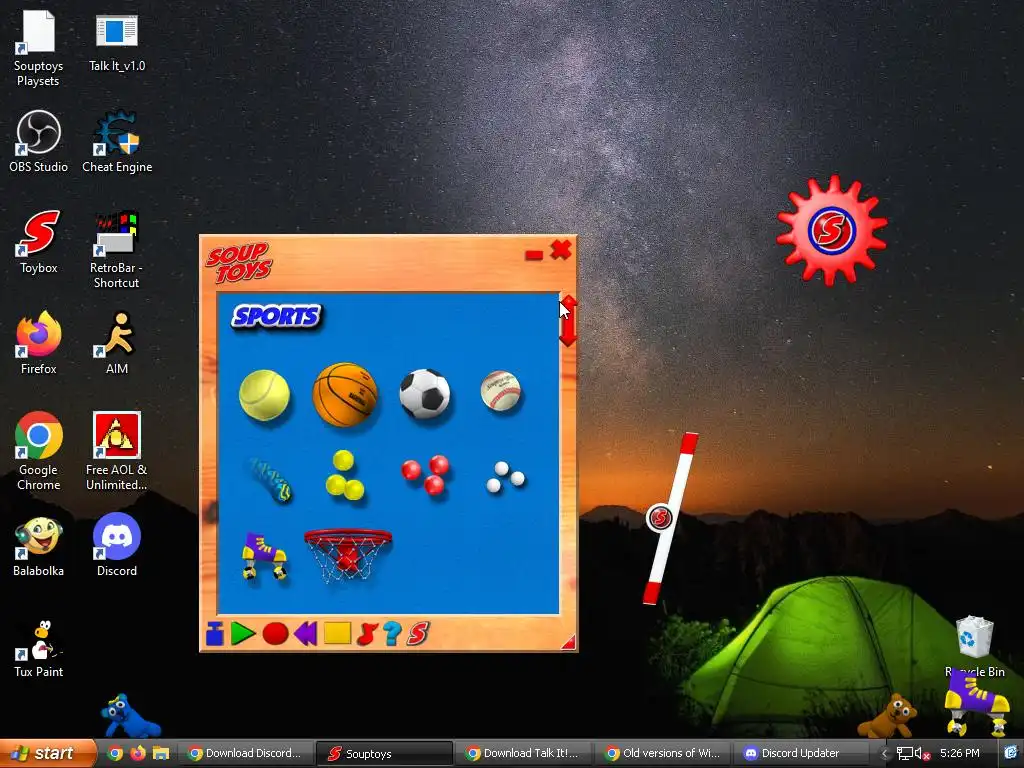Open the Recycle Bin
Image resolution: width=1024 pixels, height=768 pixels.
975,646
